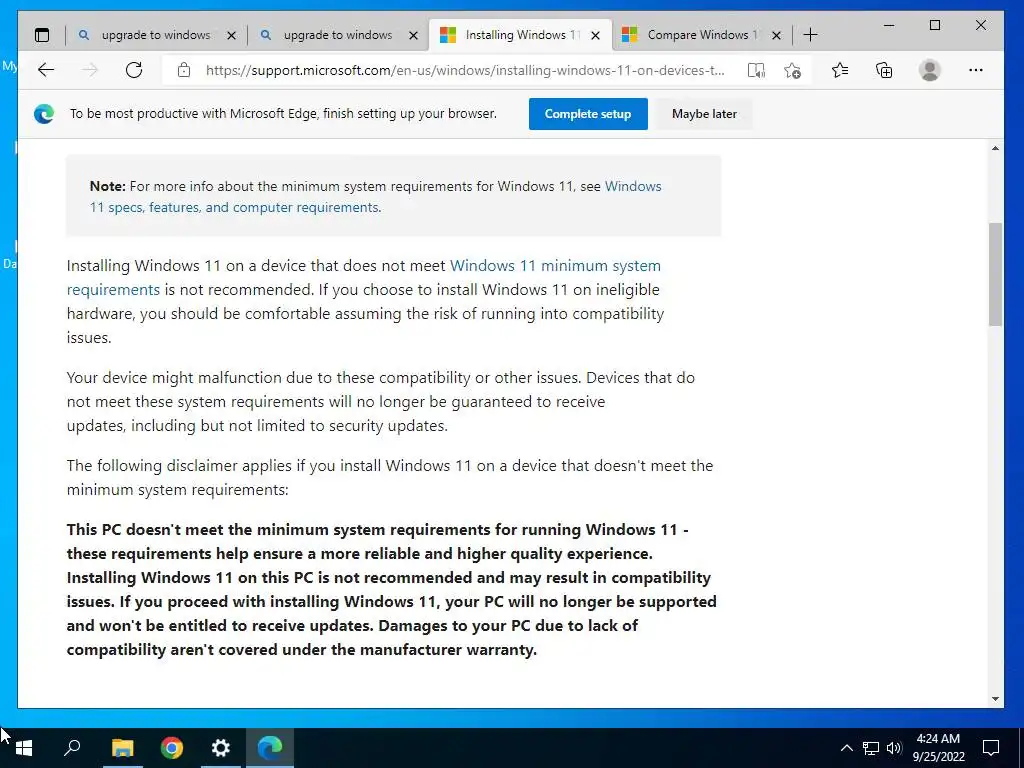This screenshot has width=1024, height=768.
Task: Launch Google Chrome from the taskbar
Action: pos(172,748)
